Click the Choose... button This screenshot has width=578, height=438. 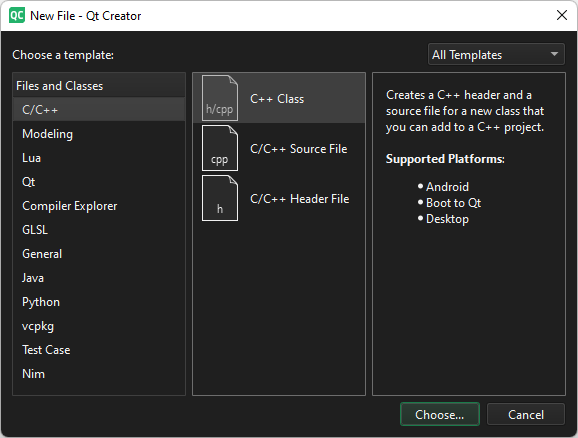click(440, 414)
